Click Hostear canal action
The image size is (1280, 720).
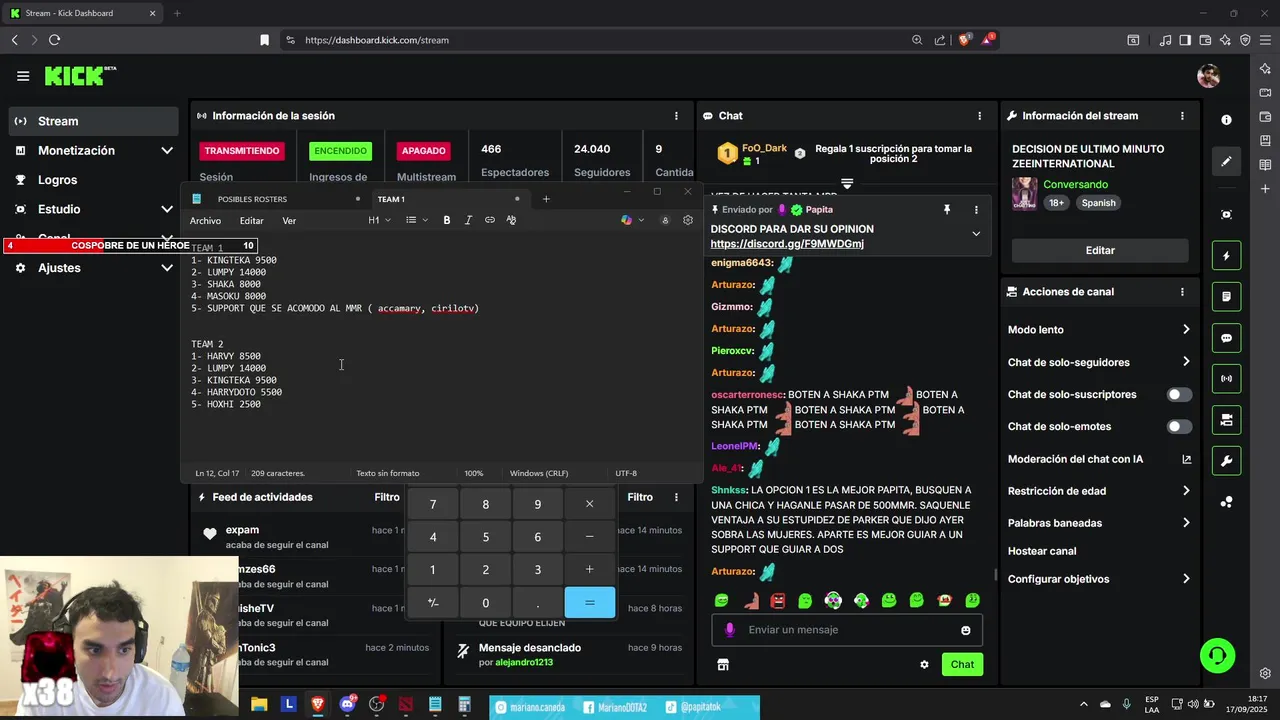pos(1042,551)
